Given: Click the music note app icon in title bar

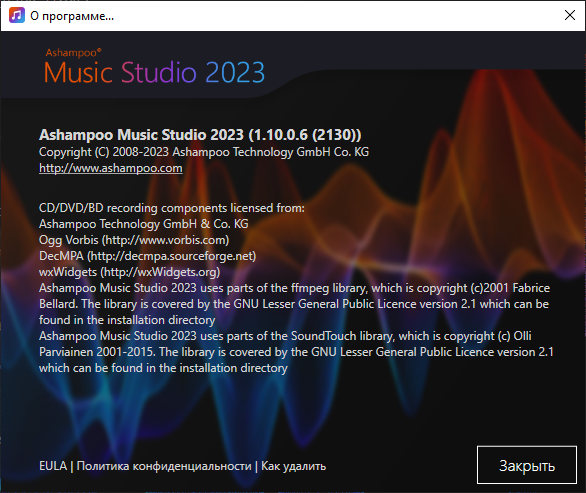Looking at the screenshot, I should (17, 15).
